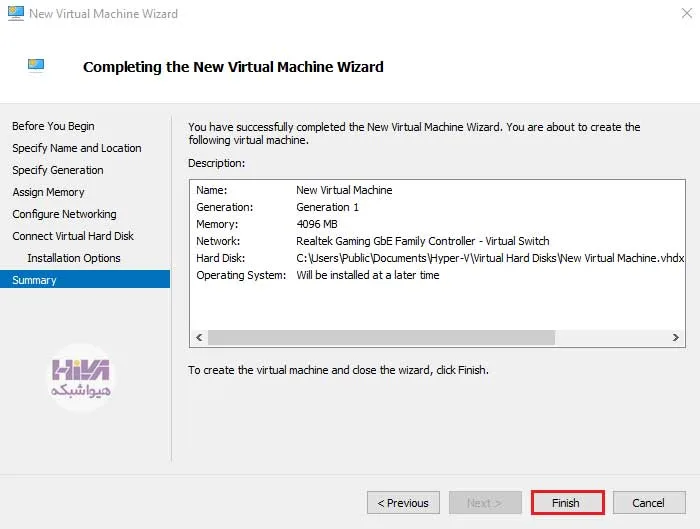The height and width of the screenshot is (529, 700).
Task: Select the highlighted Summary step
Action: [x=85, y=279]
